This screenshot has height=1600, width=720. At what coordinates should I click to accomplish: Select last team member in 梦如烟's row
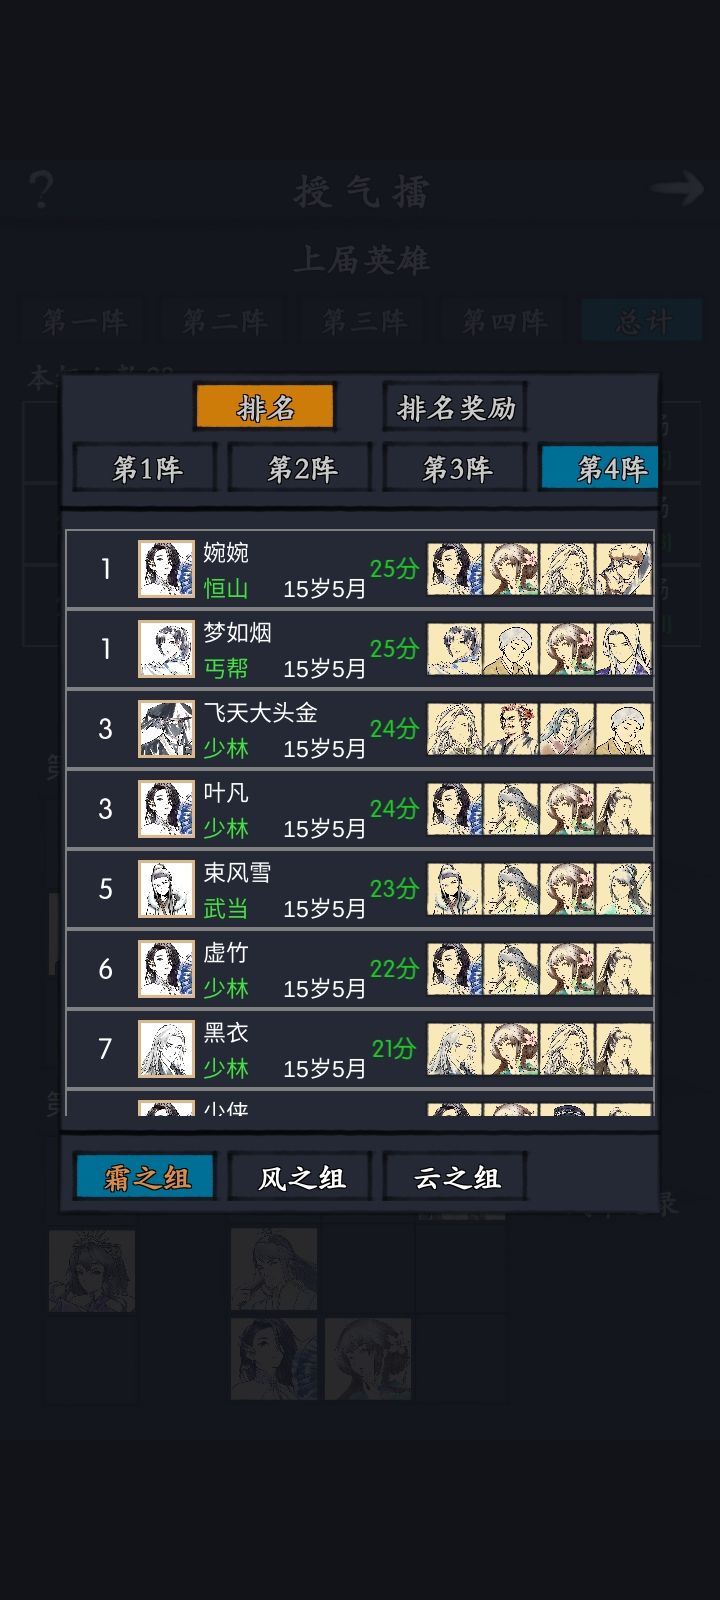[x=623, y=649]
